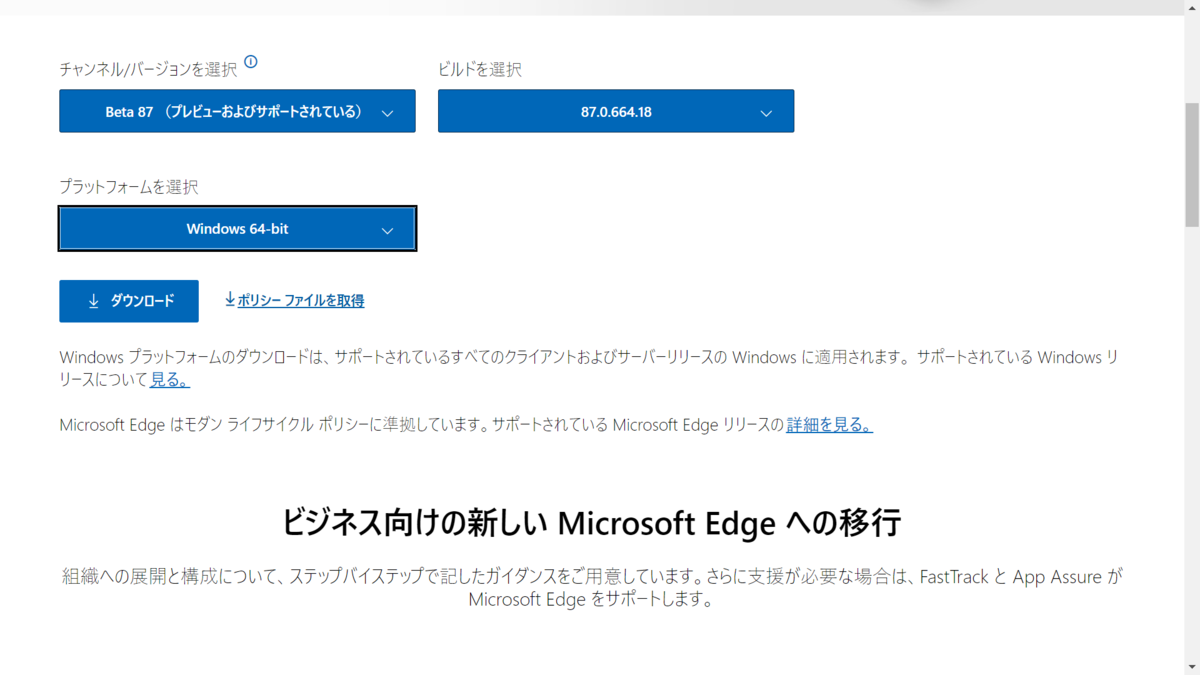Viewport: 1200px width, 675px height.
Task: Click the プラットフォームを選択 label
Action: [x=129, y=187]
